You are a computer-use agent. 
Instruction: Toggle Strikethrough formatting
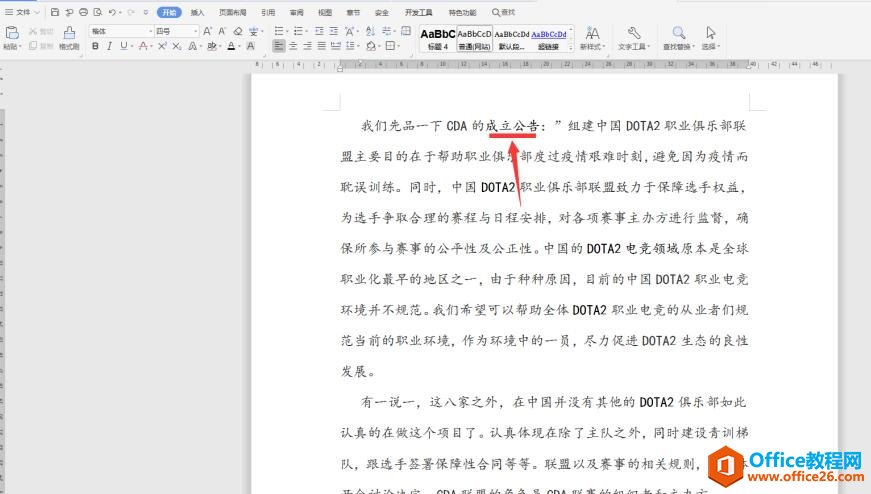(x=143, y=46)
